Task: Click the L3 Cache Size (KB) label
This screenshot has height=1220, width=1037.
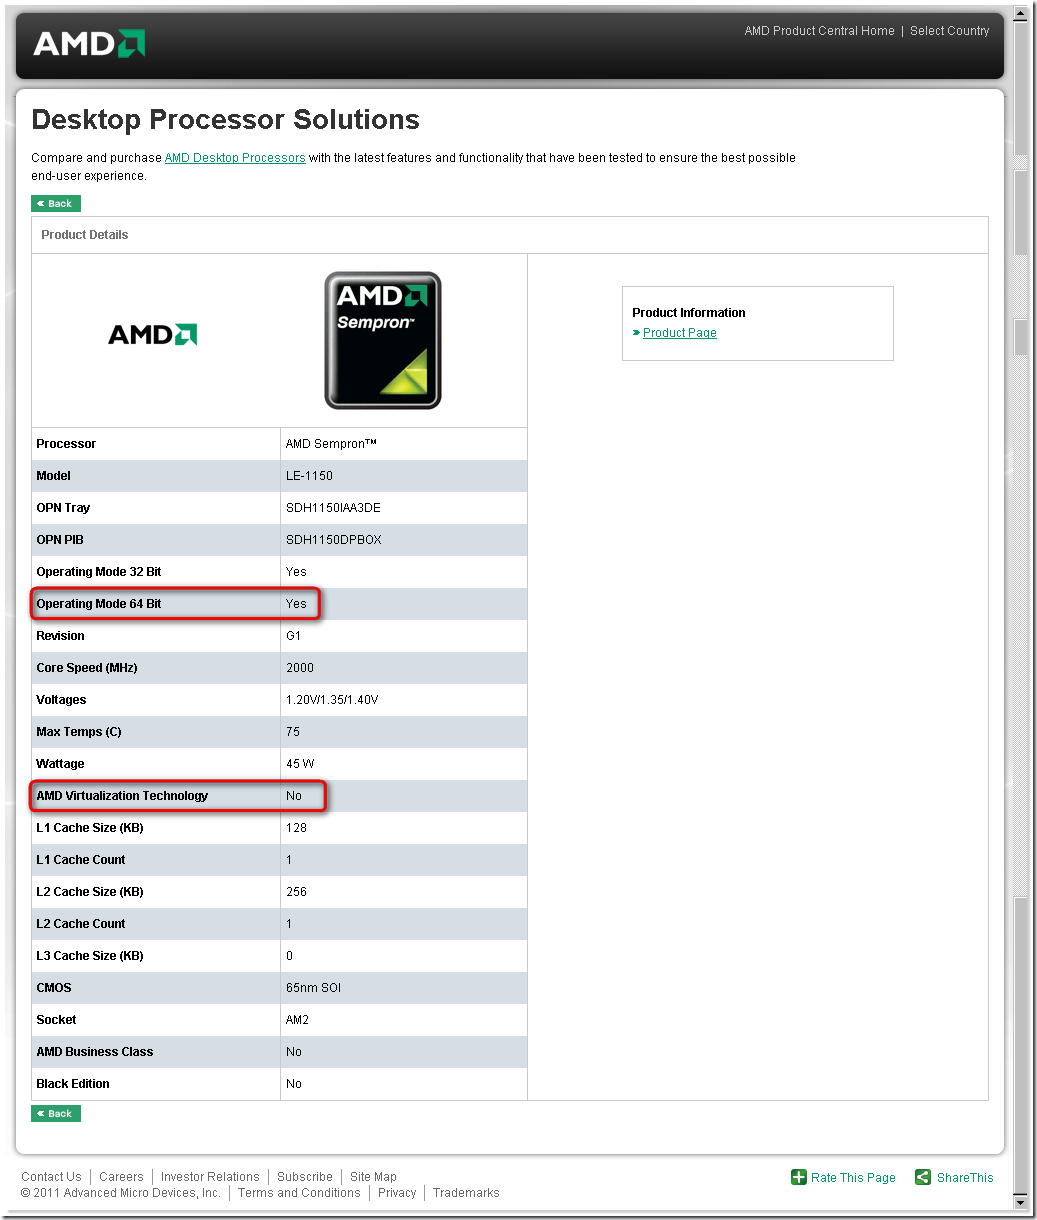Action: [90, 956]
